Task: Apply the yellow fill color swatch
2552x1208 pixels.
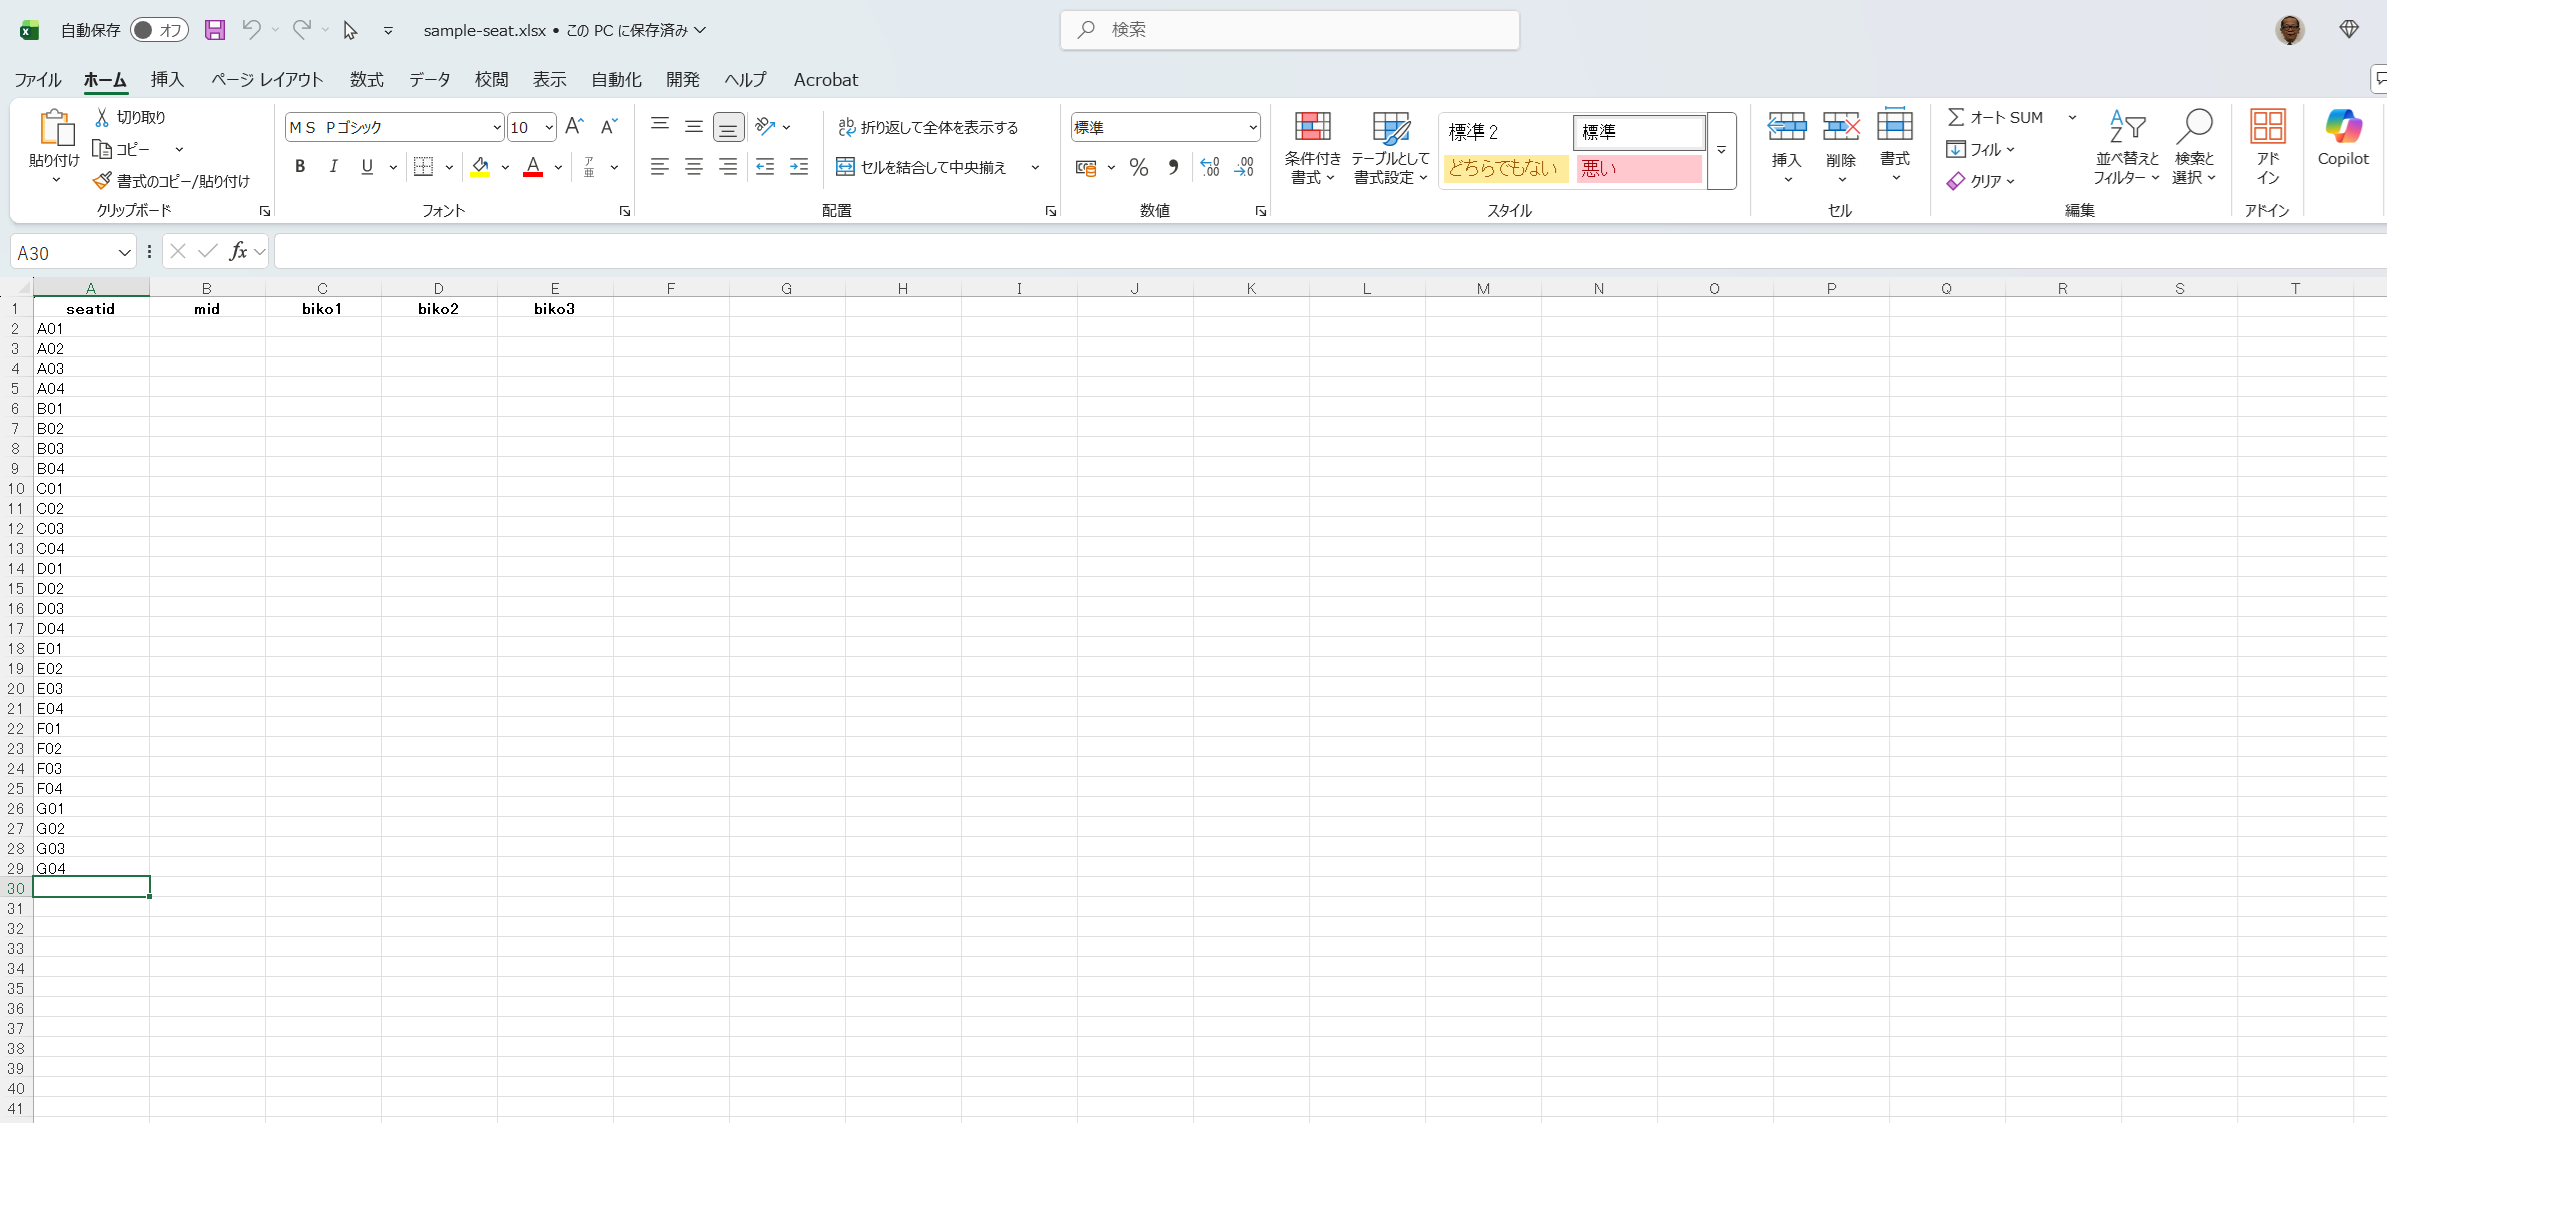Action: pyautogui.click(x=480, y=167)
